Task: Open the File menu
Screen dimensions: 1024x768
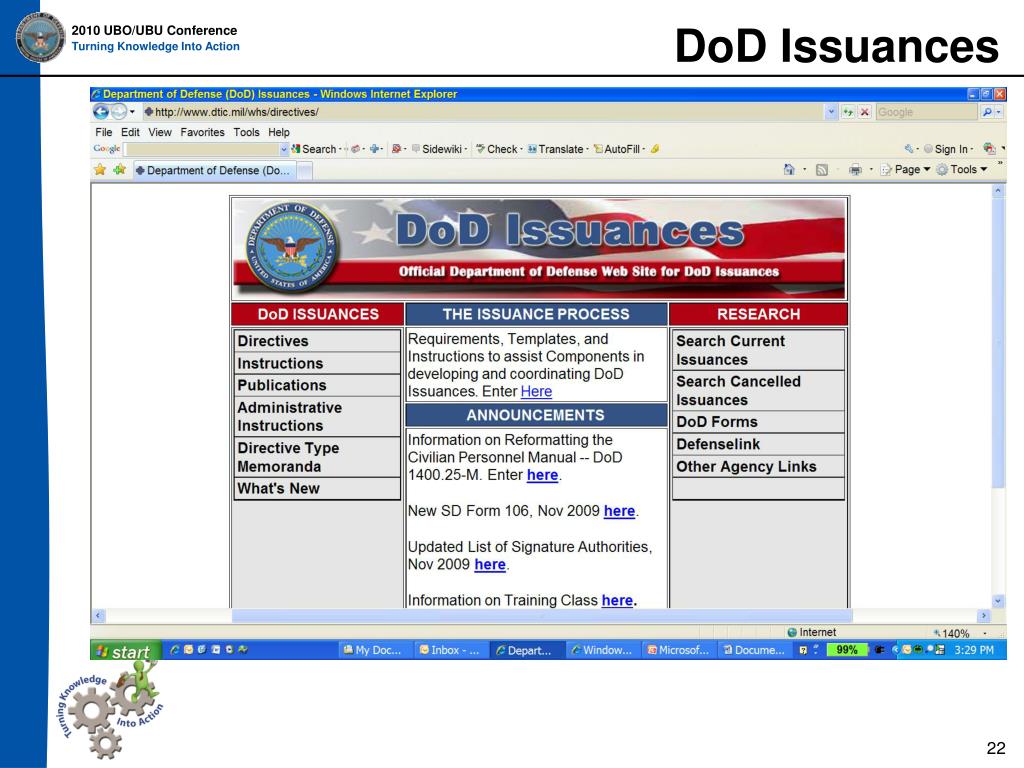Action: point(103,132)
